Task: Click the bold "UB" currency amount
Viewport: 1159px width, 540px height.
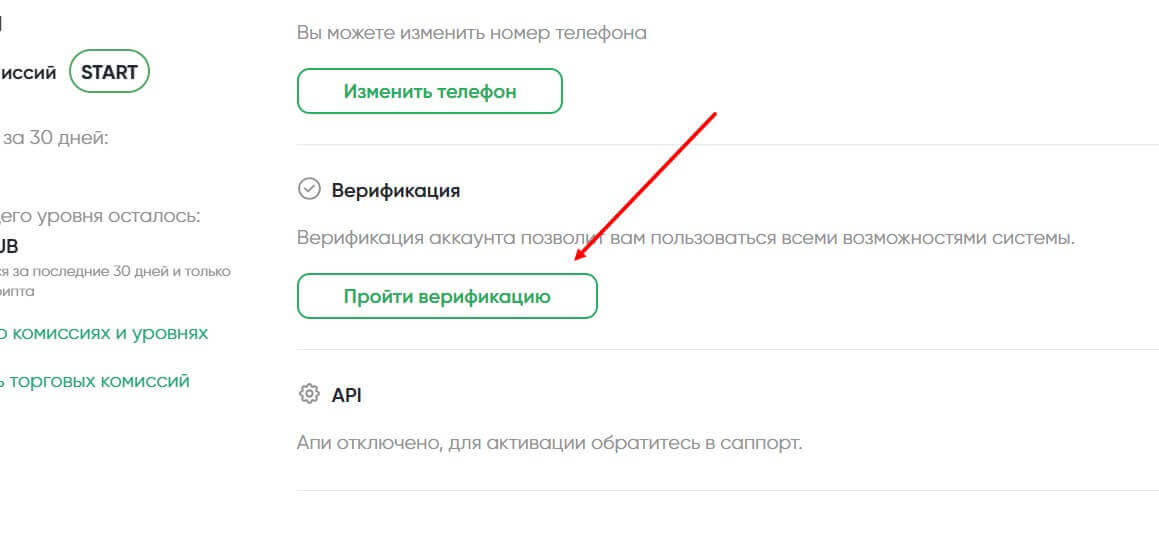Action: [9, 246]
